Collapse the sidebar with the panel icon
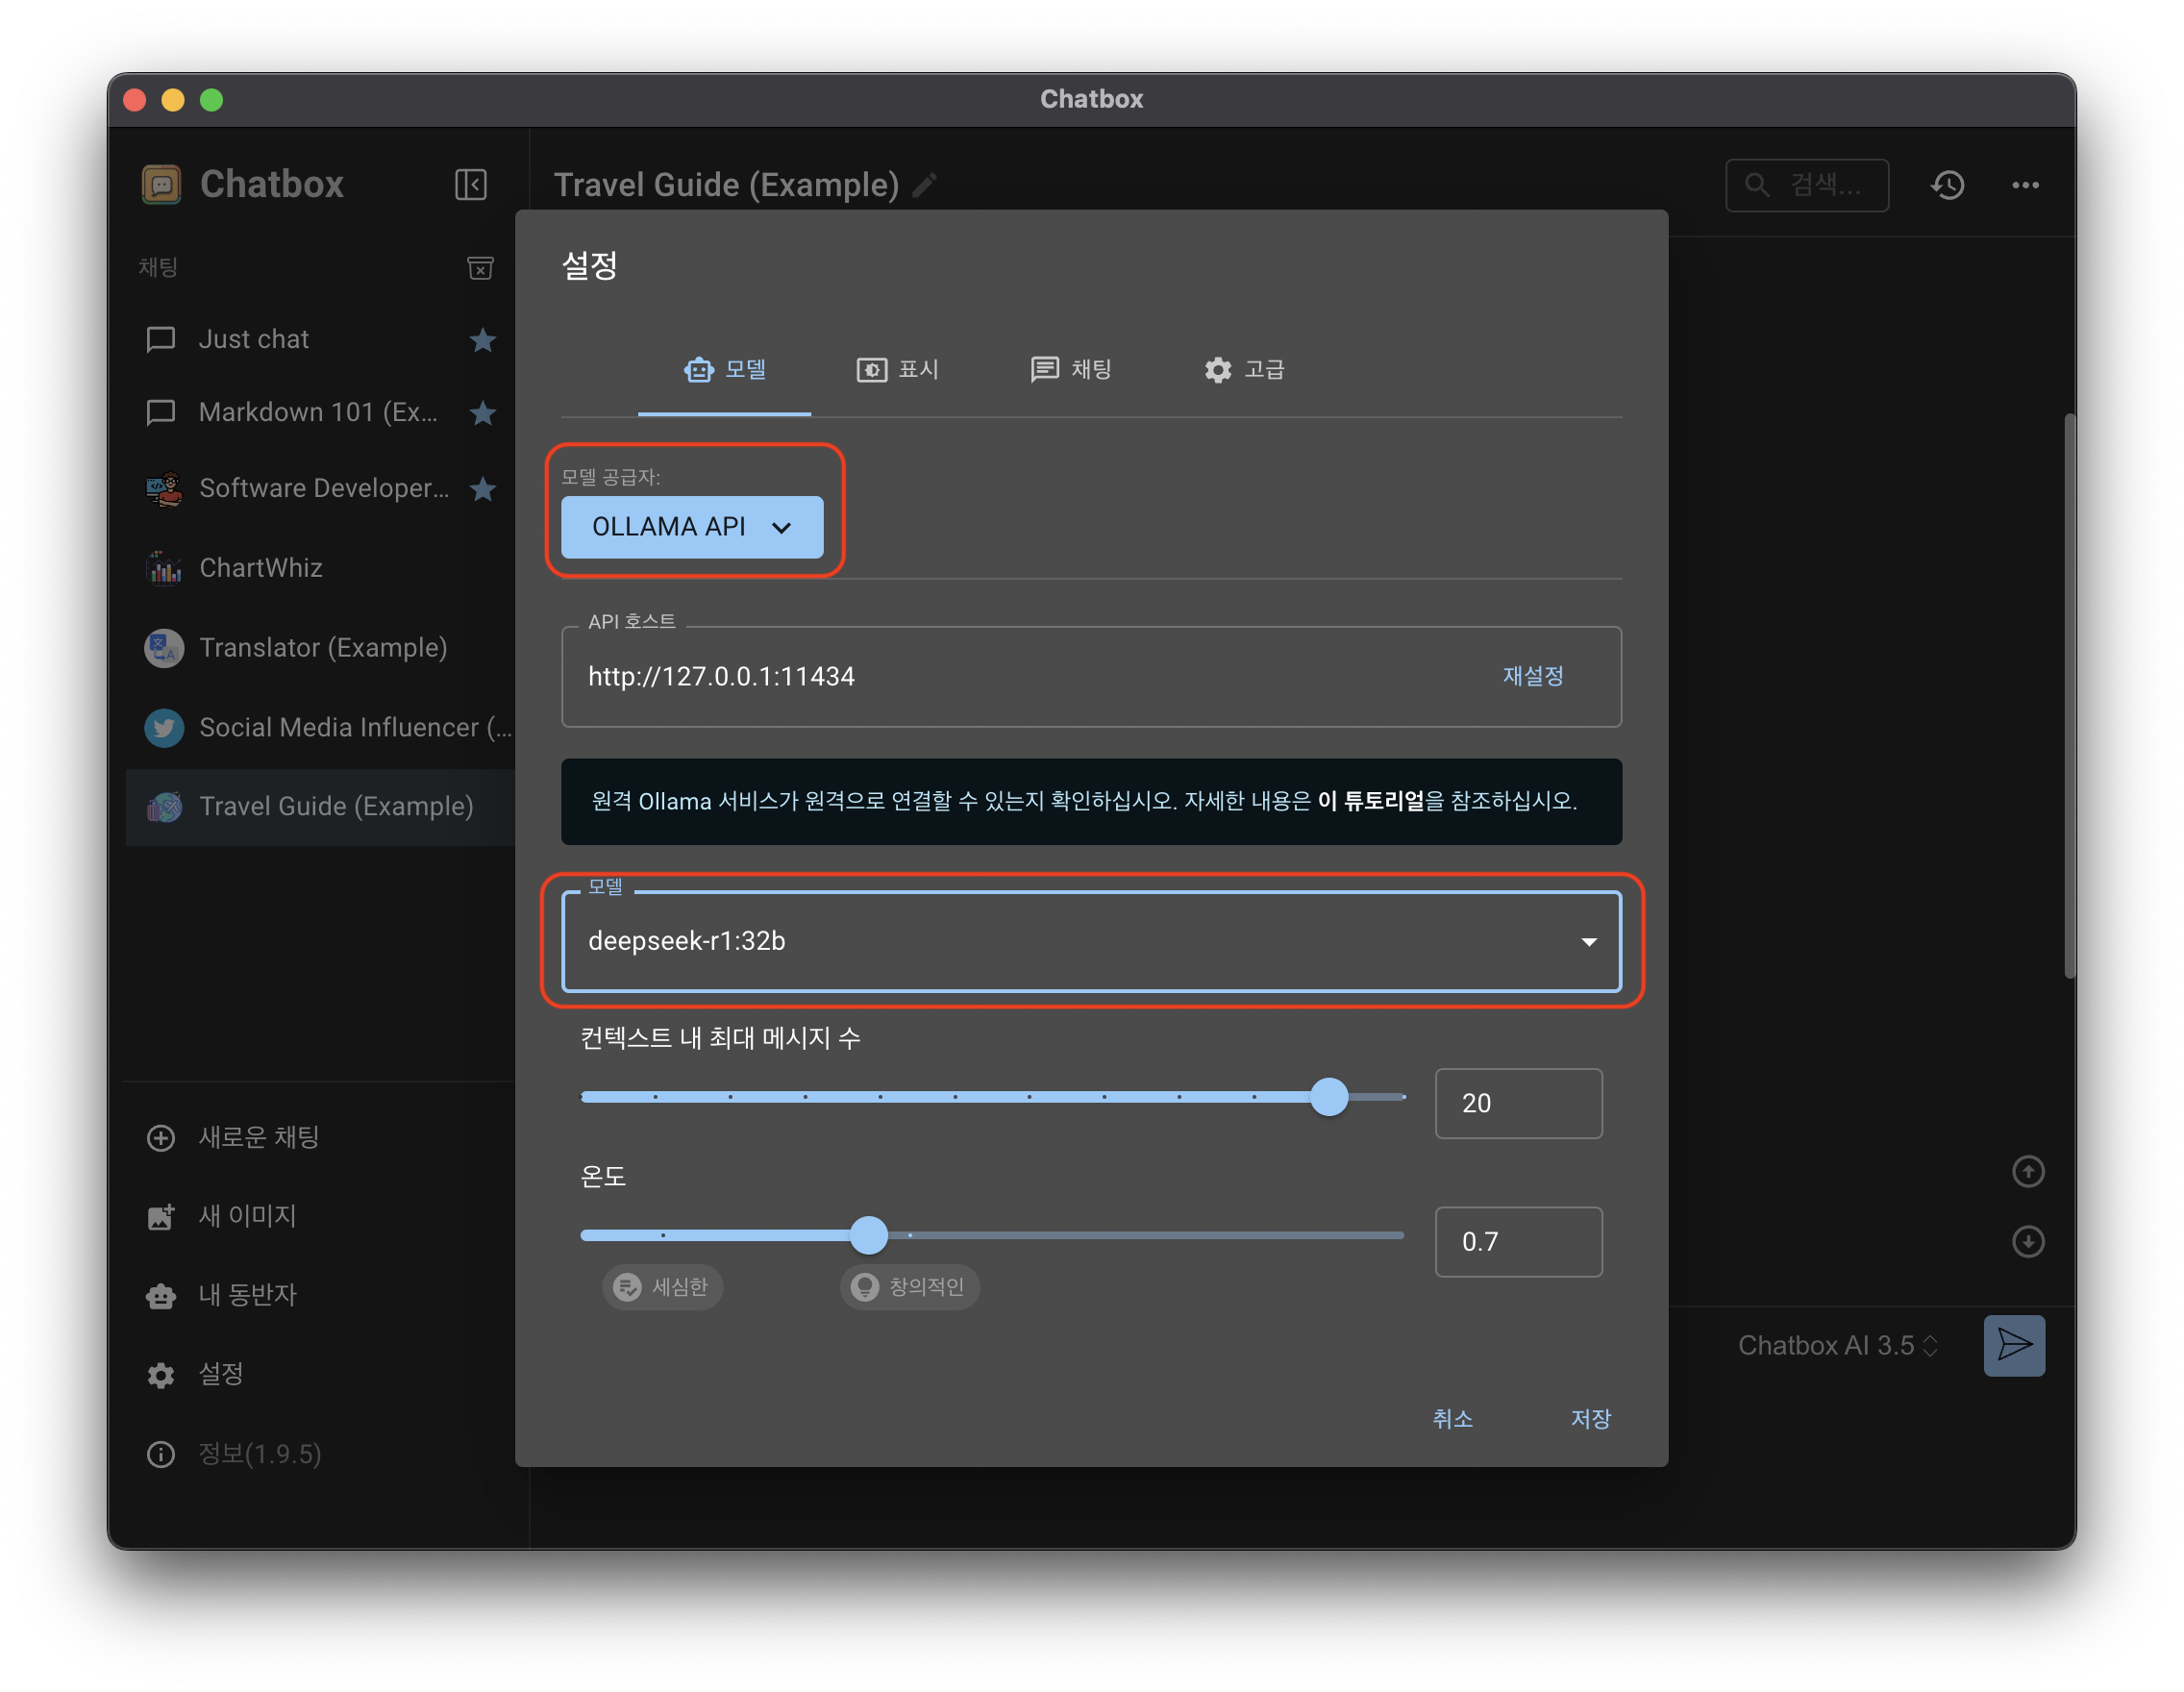Image resolution: width=2184 pixels, height=1692 pixels. (x=471, y=185)
